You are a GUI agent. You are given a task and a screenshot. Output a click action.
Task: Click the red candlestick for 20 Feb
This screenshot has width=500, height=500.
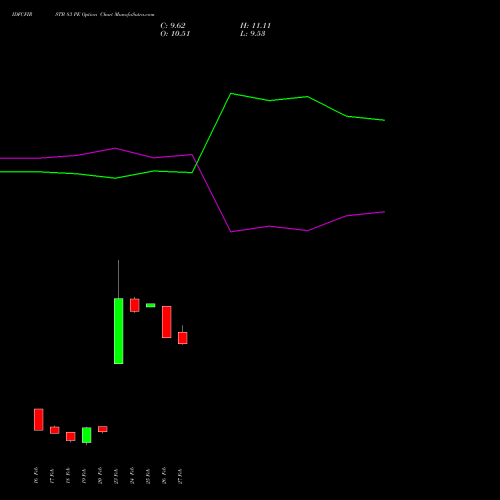pos(103,429)
